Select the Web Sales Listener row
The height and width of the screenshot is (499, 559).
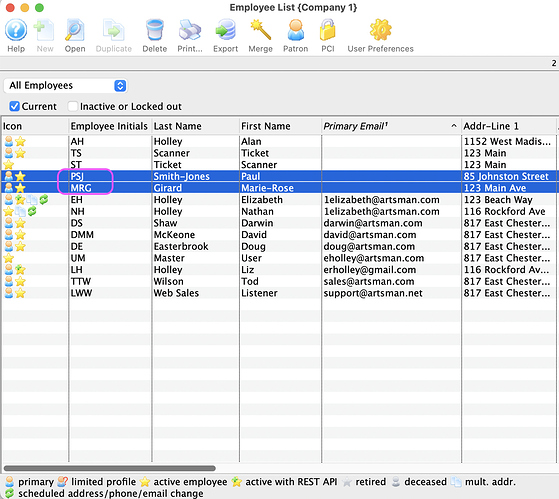[280, 293]
